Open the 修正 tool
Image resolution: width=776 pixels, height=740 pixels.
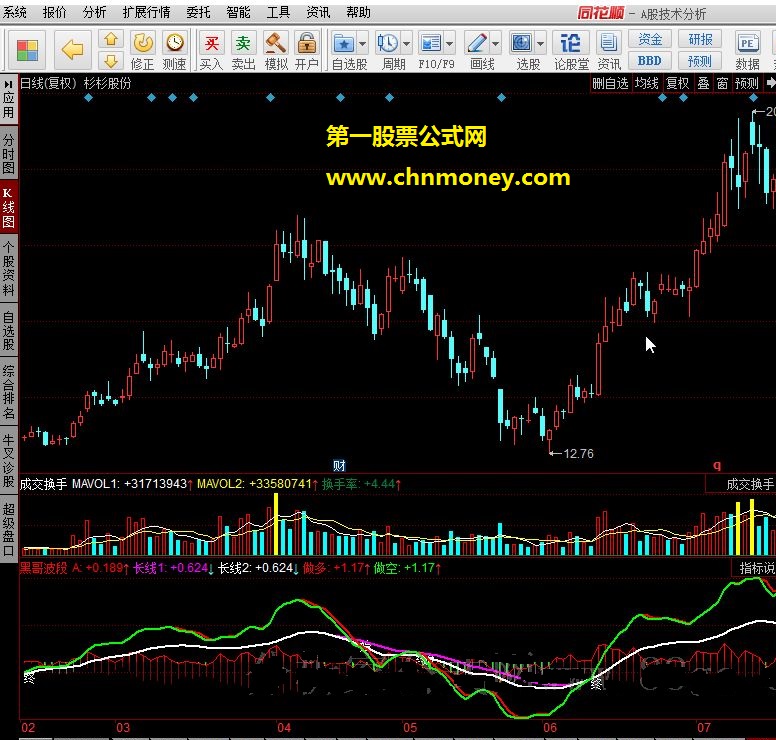coord(143,50)
